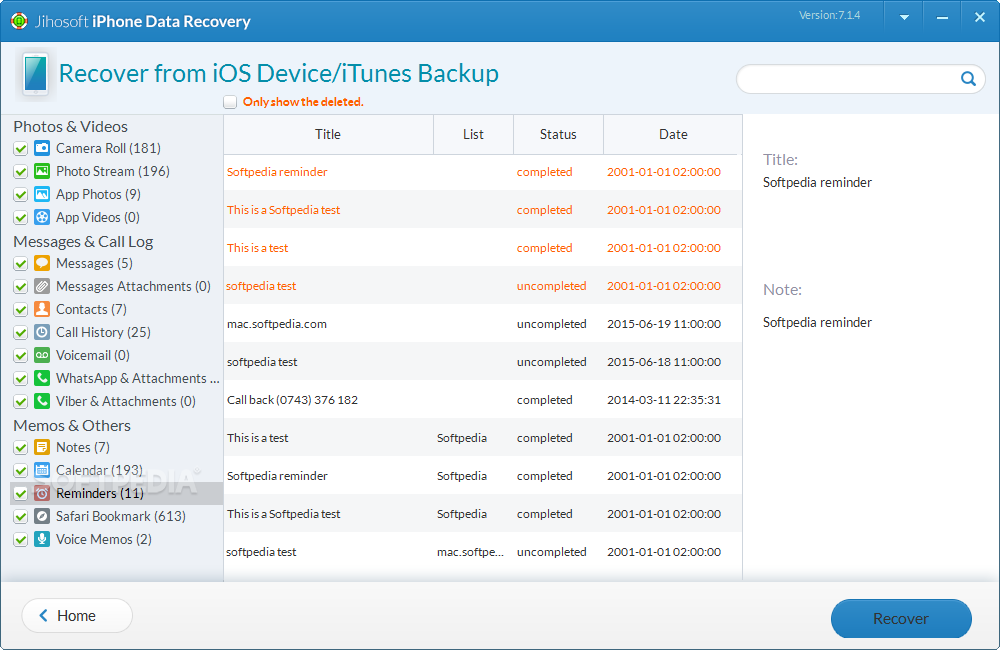Select 'Call back (0743) 376 182' row
This screenshot has height=650, width=1000.
pyautogui.click(x=483, y=400)
